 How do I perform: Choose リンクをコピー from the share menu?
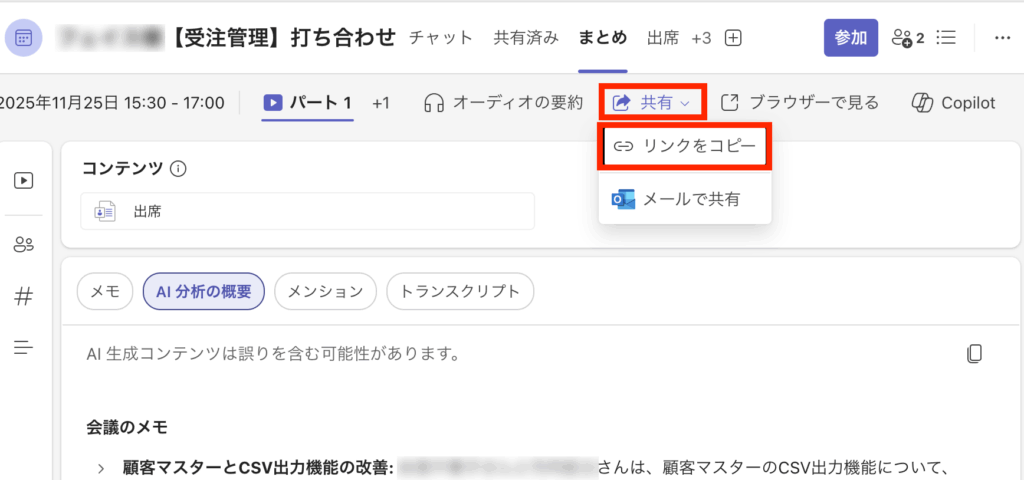[x=684, y=146]
